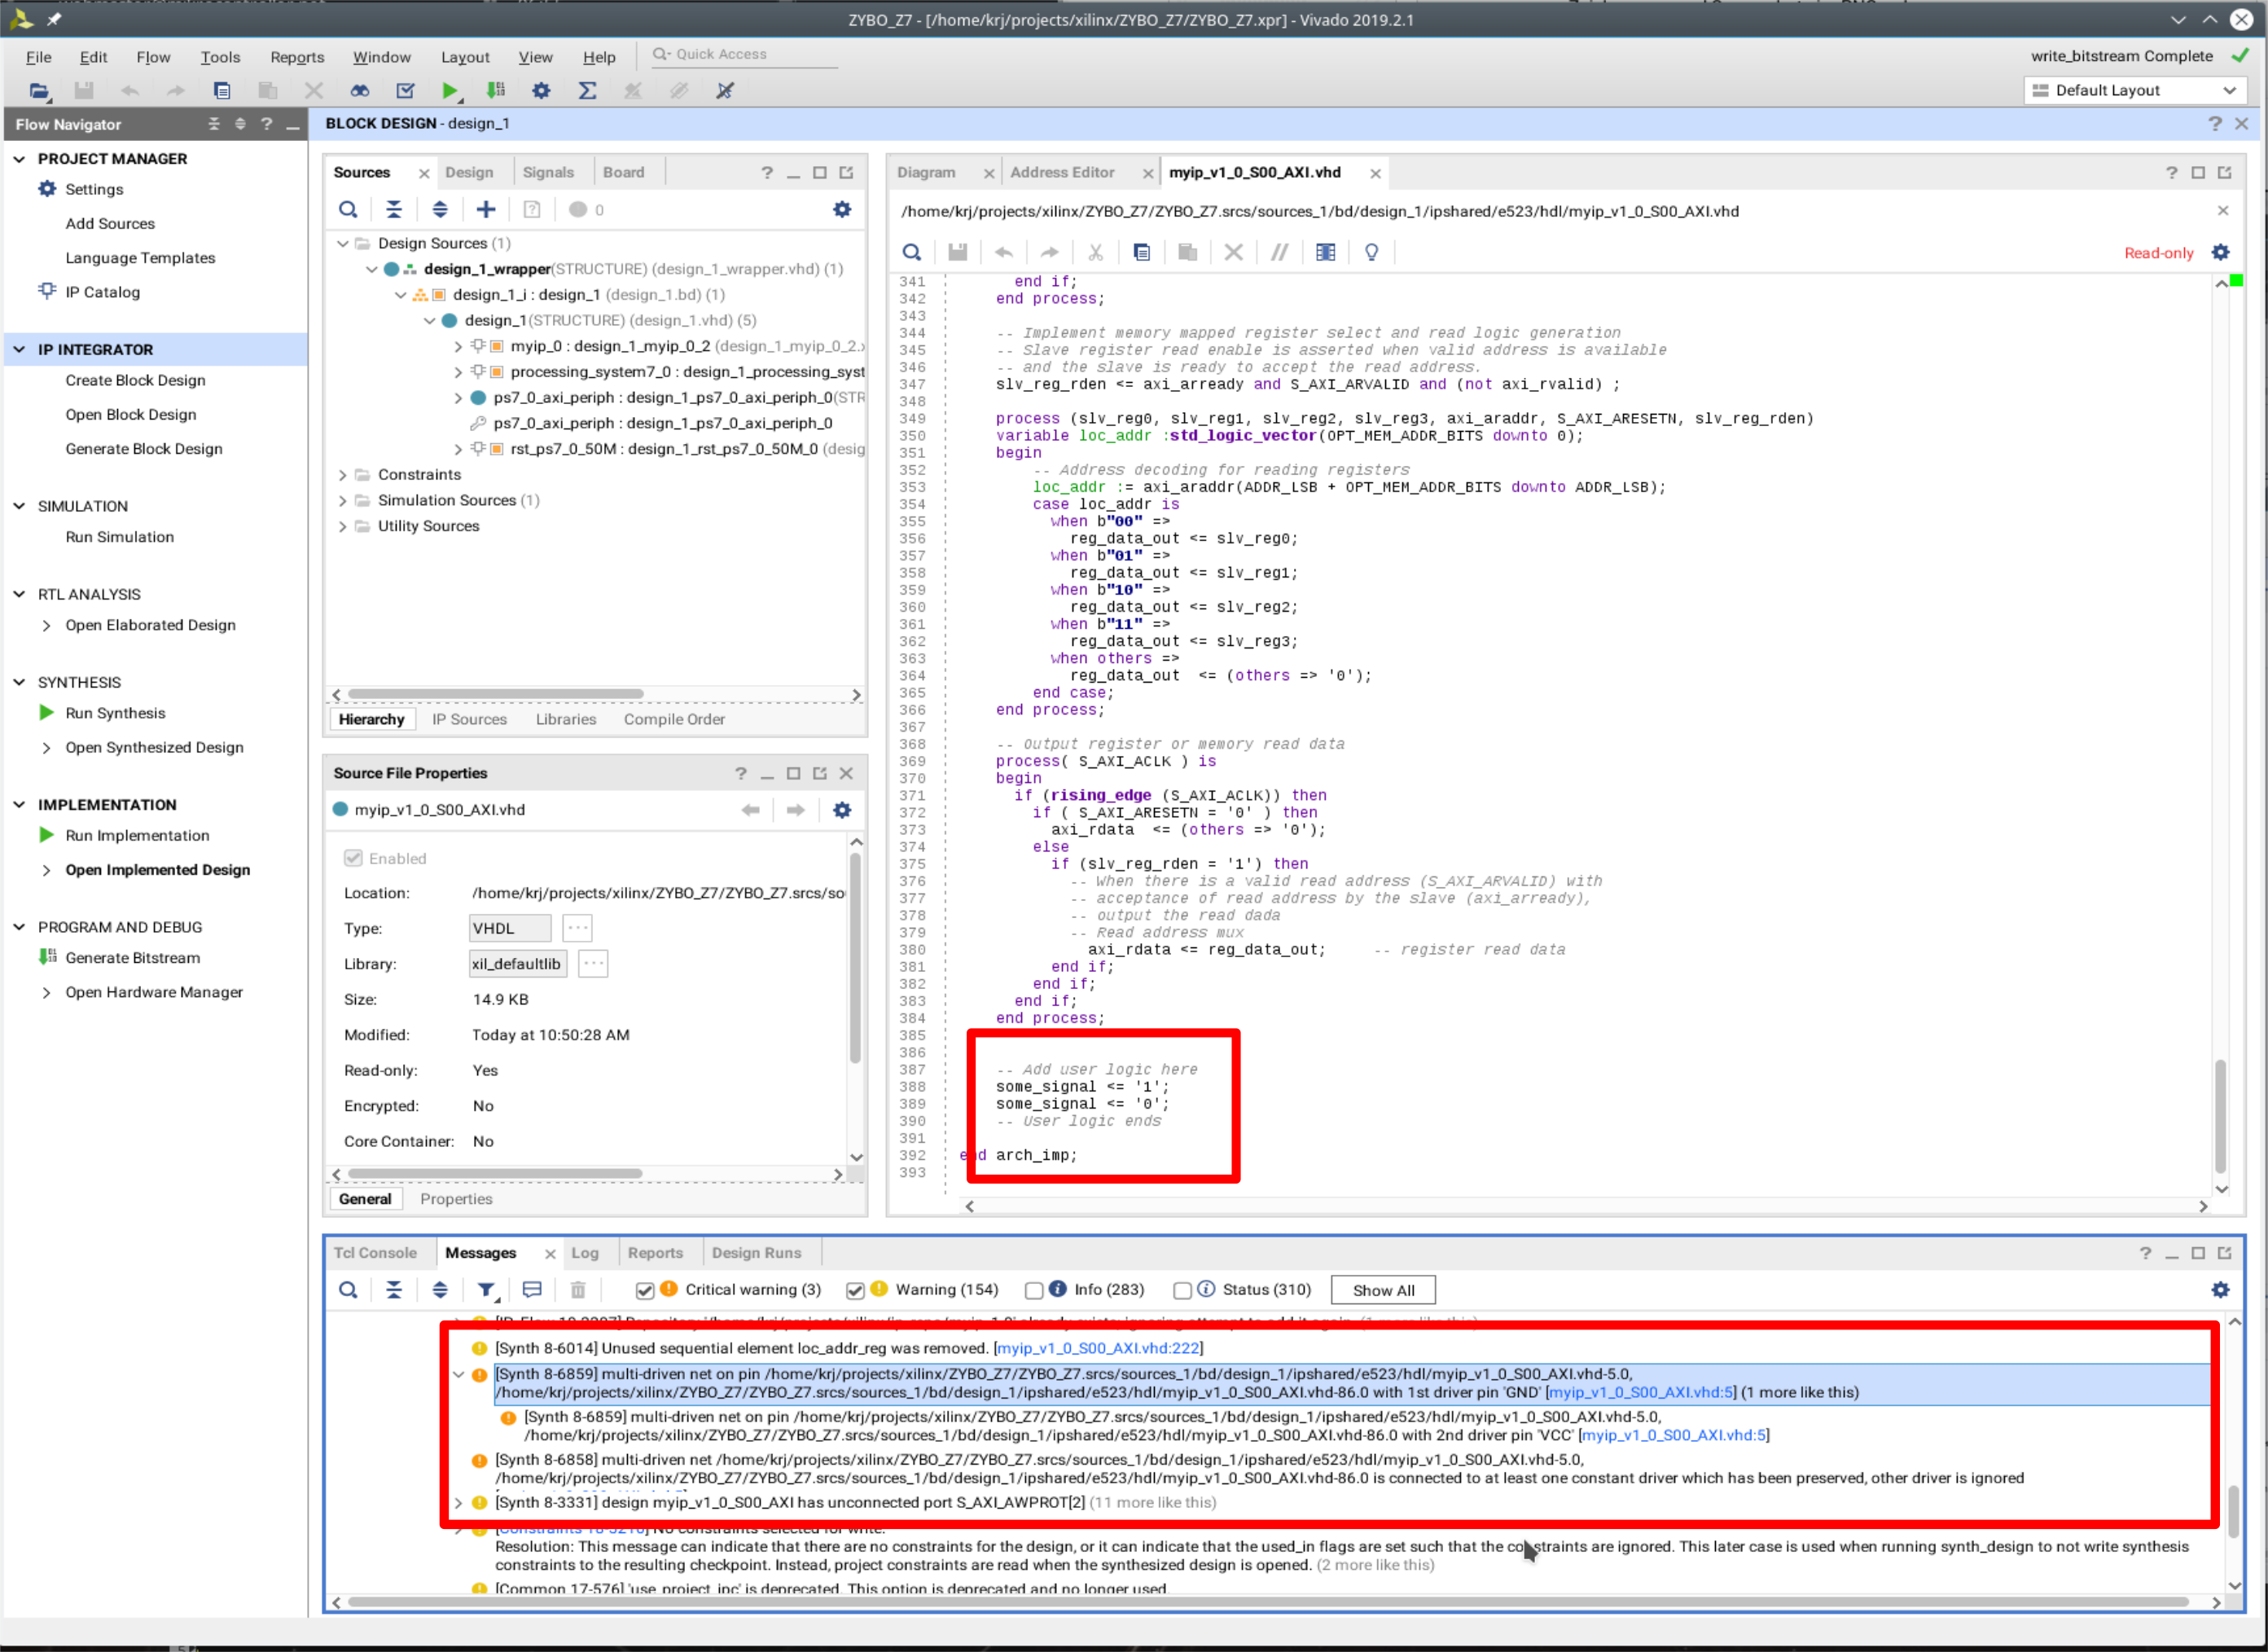Viewport: 2268px width, 1652px height.
Task: Click the Messages panel trash delete icon
Action: (578, 1291)
